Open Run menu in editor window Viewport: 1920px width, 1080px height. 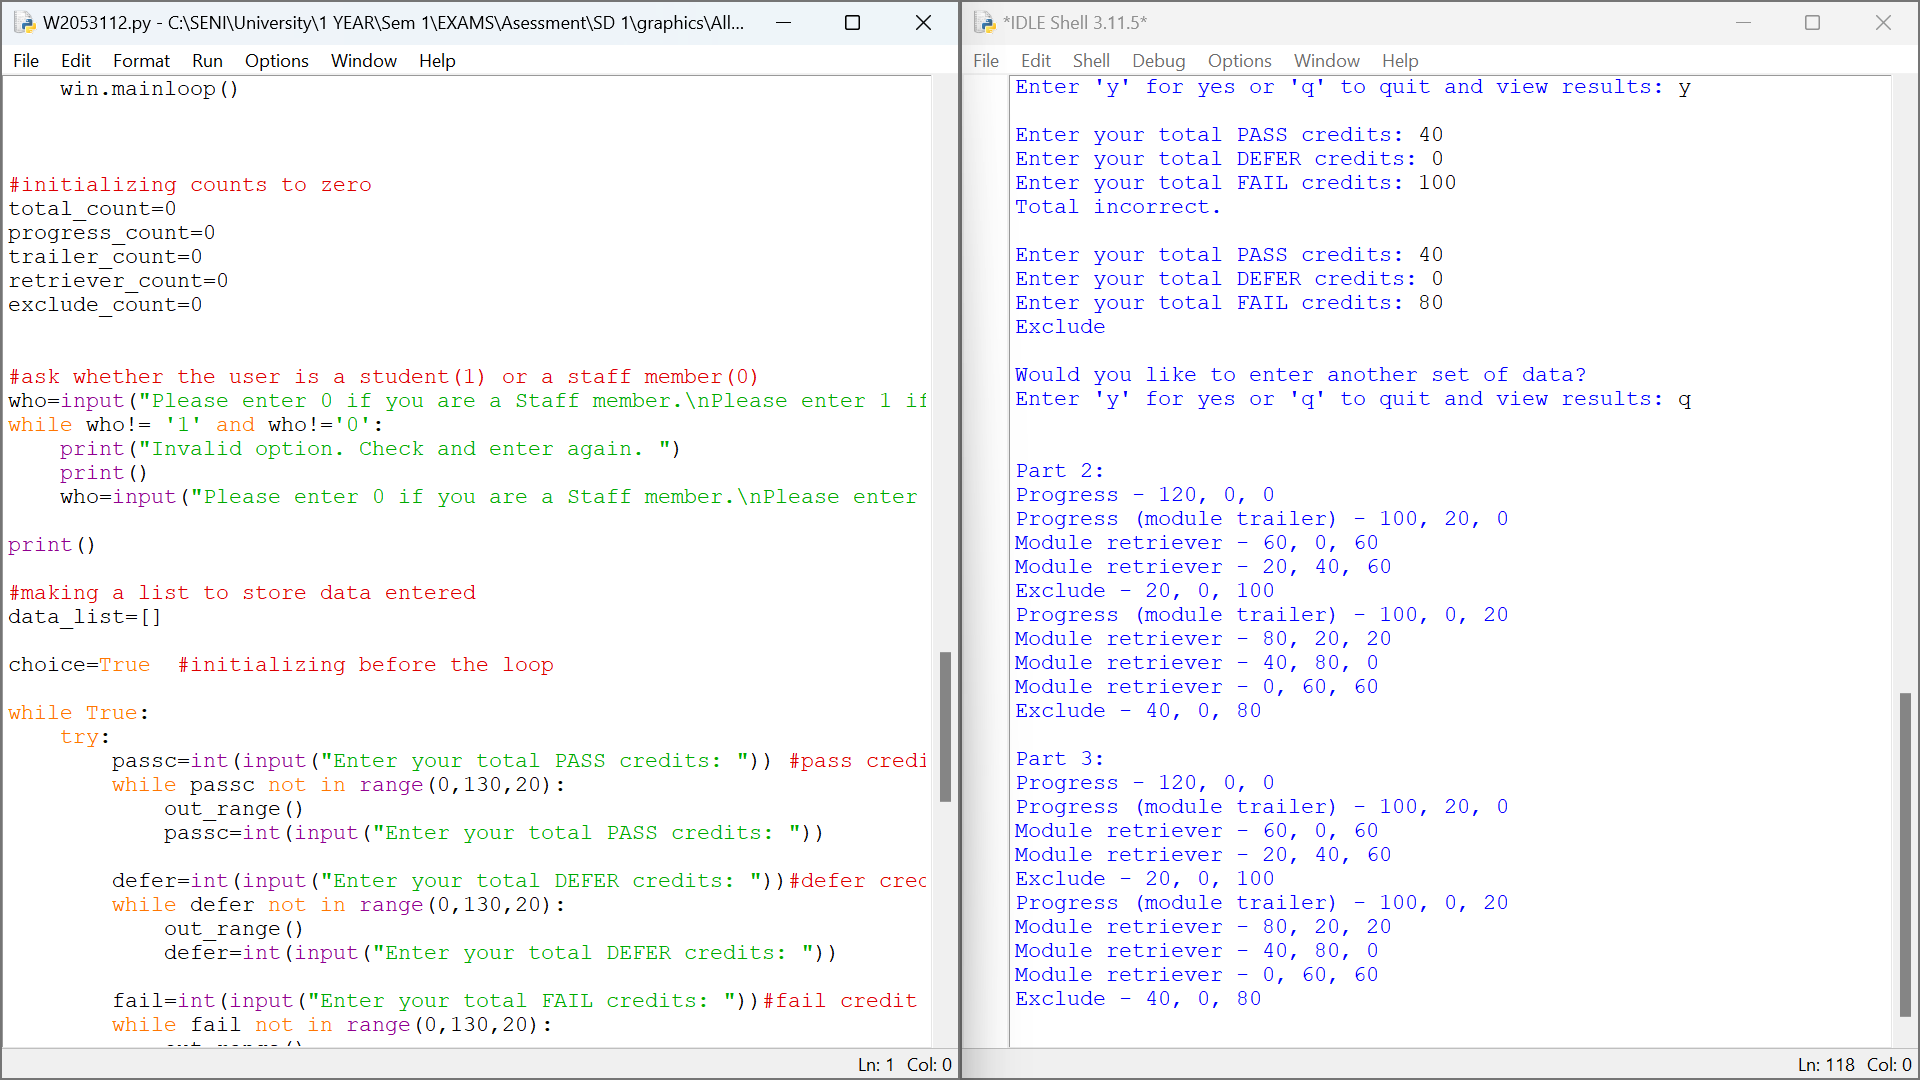point(207,61)
